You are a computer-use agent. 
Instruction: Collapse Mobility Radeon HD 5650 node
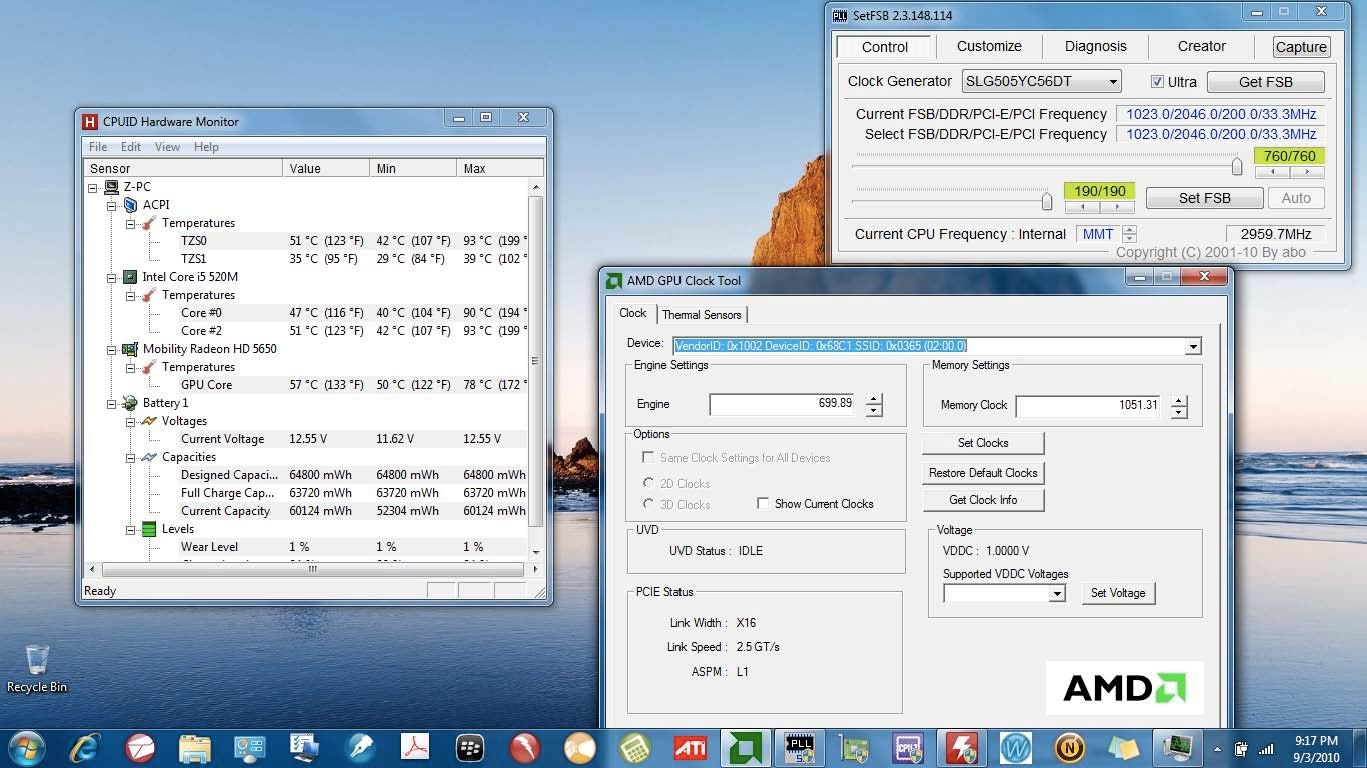(113, 349)
